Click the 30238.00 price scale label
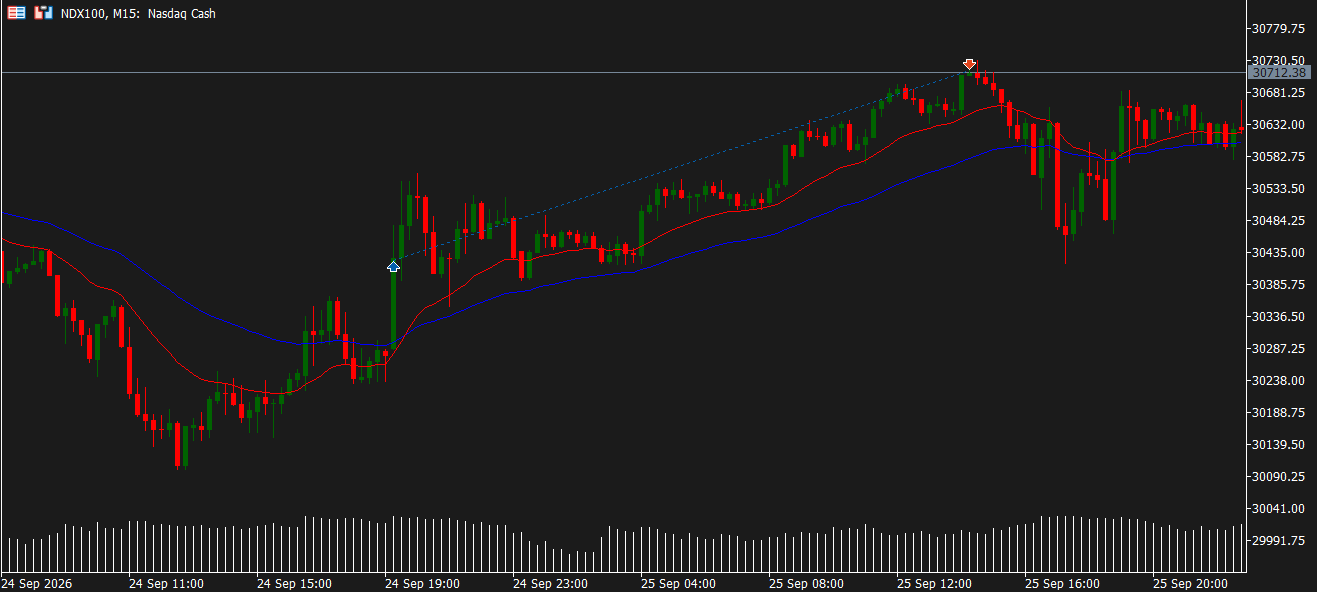1317x592 pixels. click(1278, 380)
